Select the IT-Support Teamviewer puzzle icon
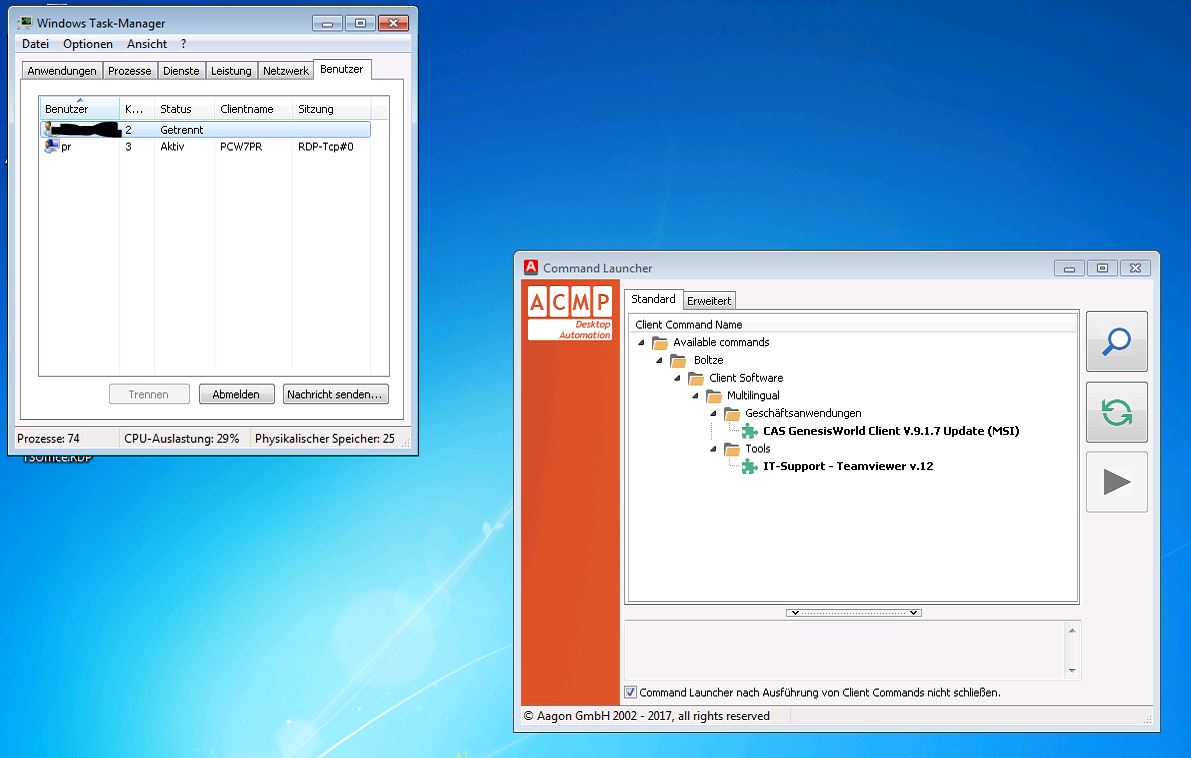 pyautogui.click(x=749, y=466)
